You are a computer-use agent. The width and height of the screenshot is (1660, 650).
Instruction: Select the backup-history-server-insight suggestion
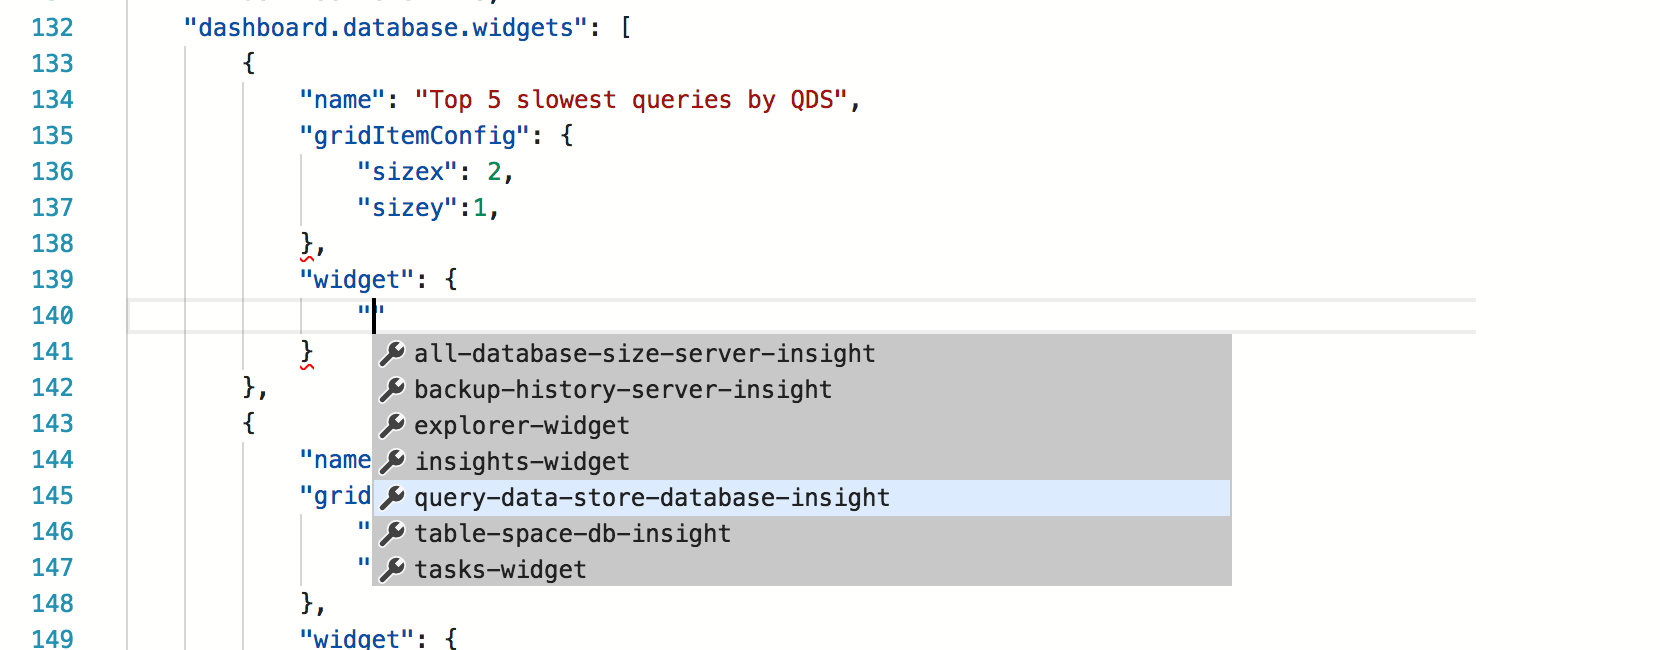(624, 390)
